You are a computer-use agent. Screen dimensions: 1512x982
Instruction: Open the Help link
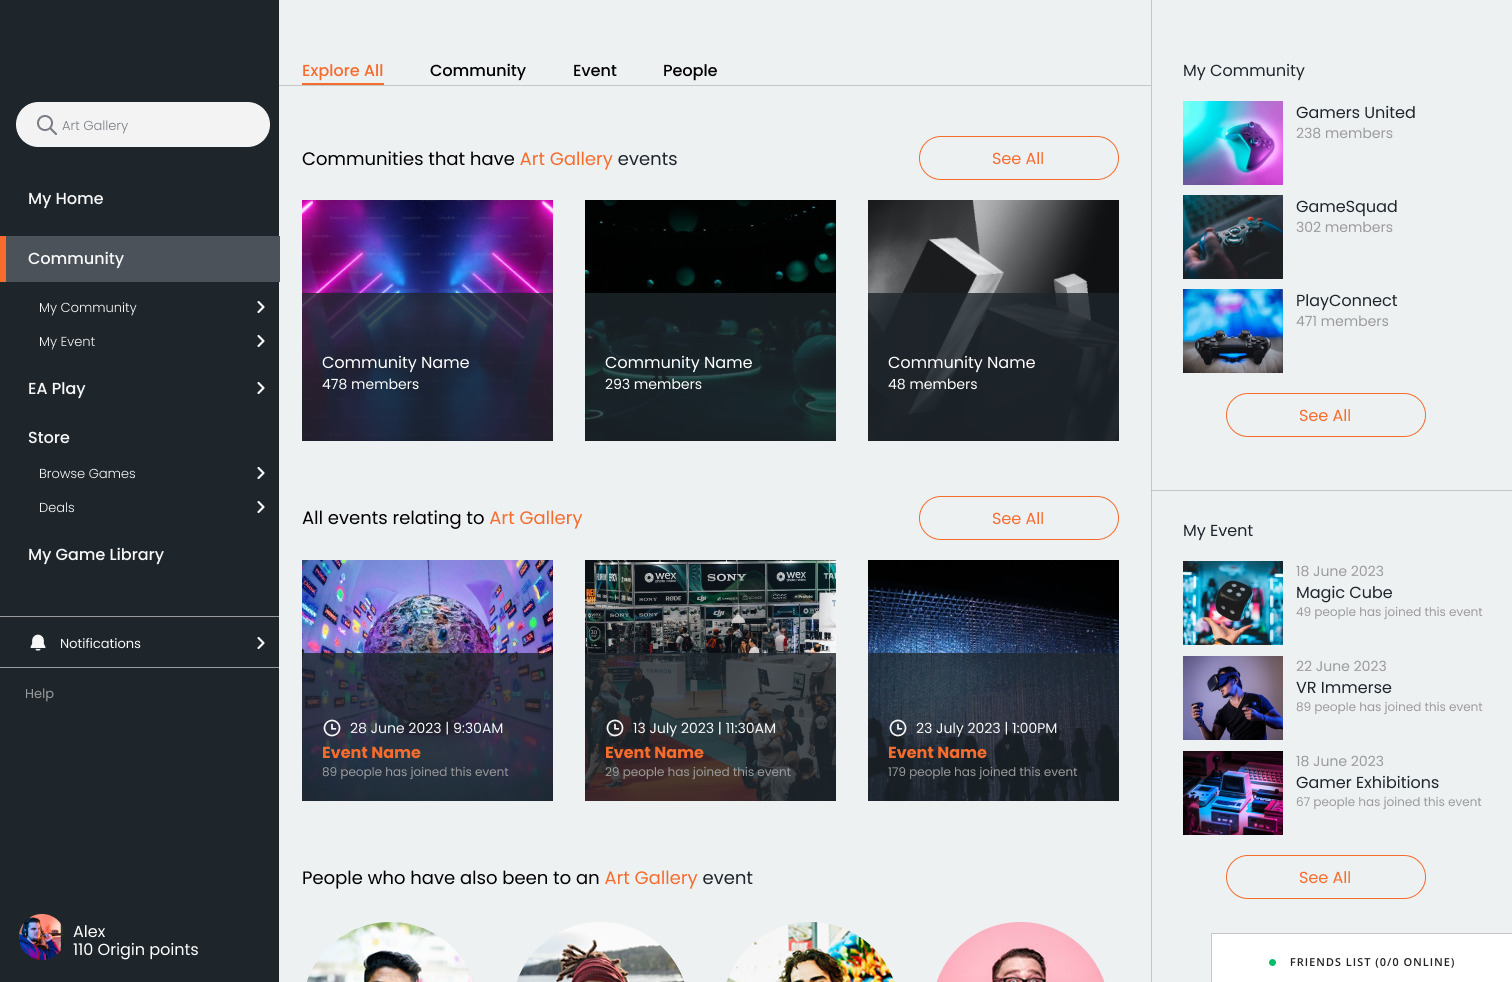[x=39, y=693]
